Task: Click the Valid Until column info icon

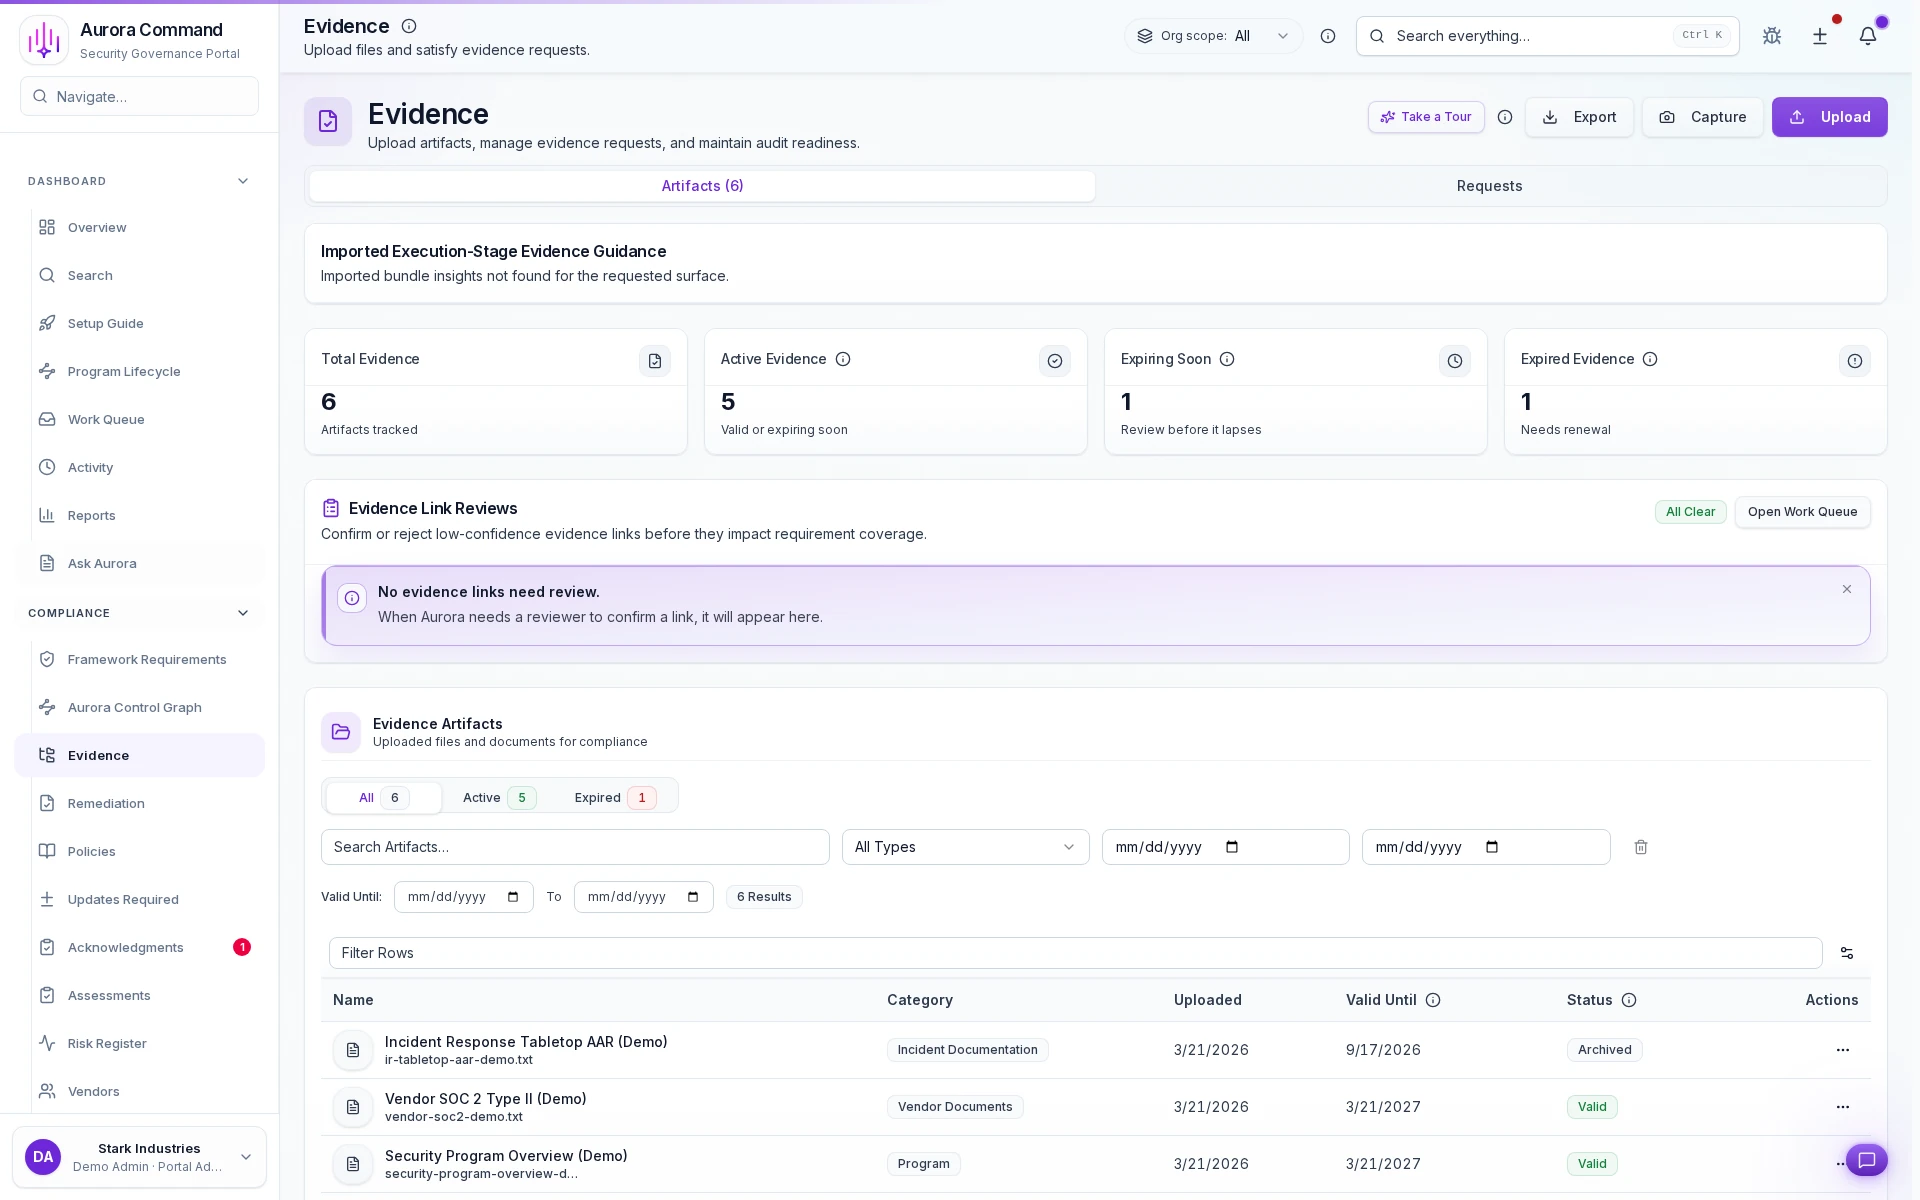Action: 1434,1000
